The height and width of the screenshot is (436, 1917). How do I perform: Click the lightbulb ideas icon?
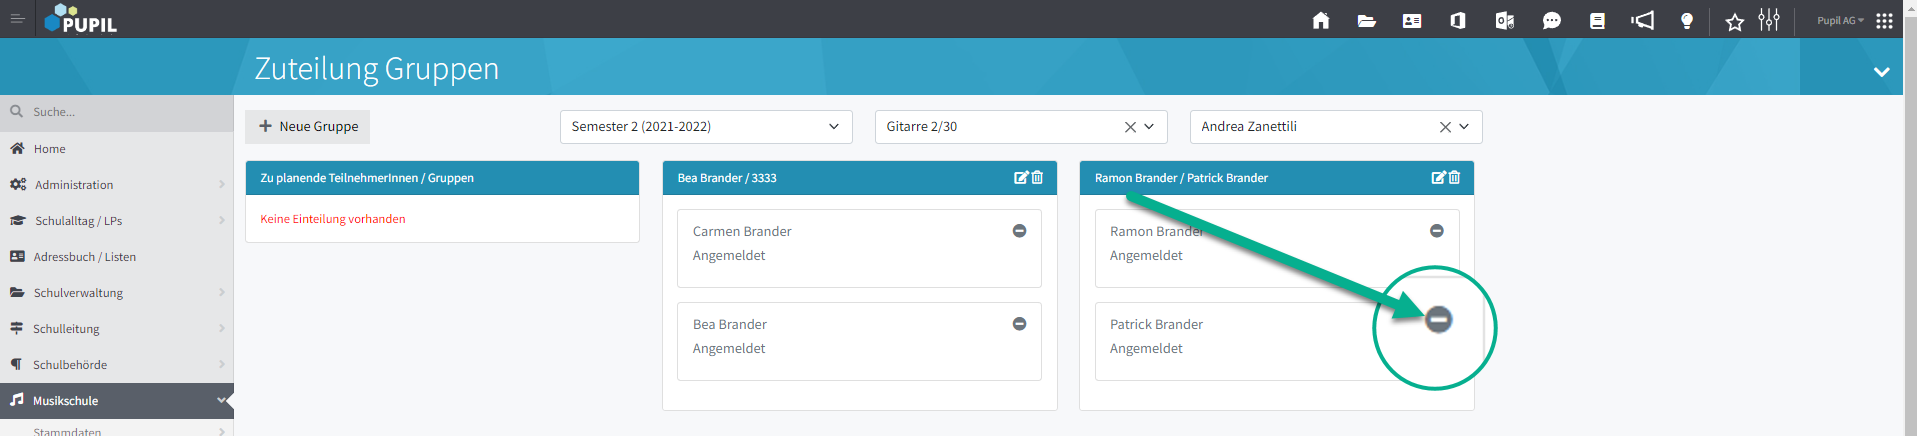tap(1687, 20)
